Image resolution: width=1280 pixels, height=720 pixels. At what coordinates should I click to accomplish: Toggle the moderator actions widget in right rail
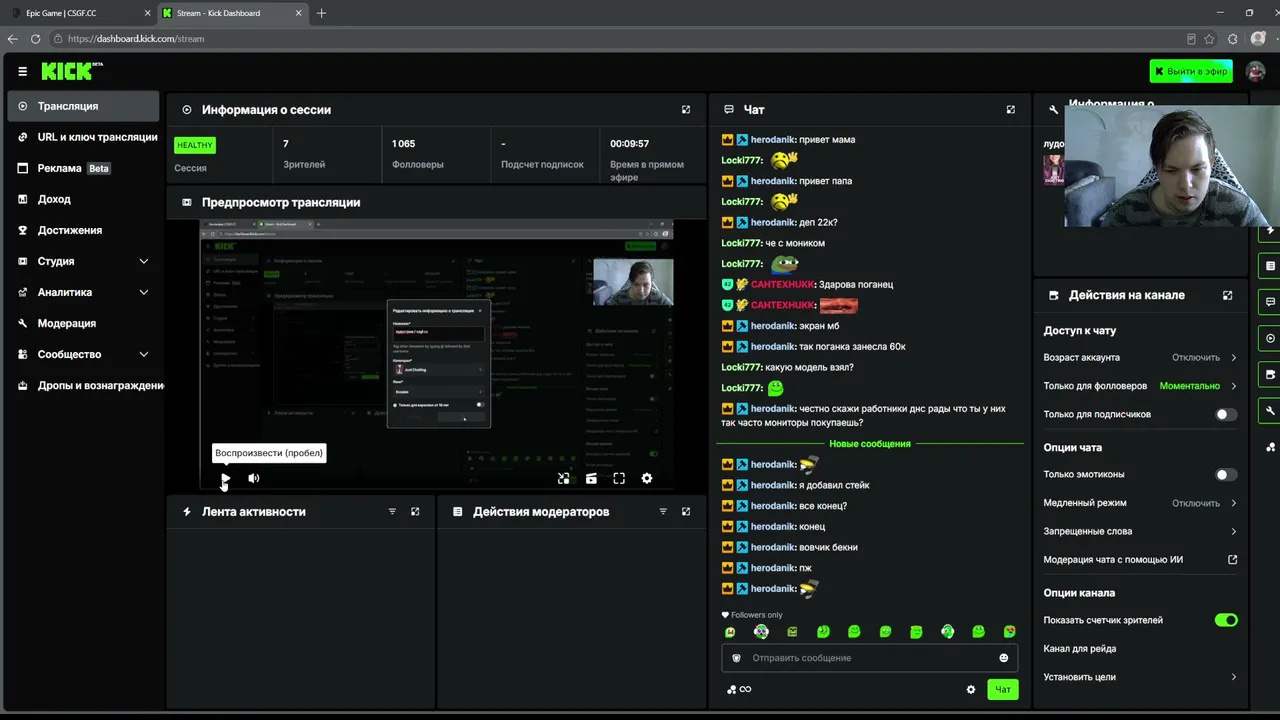tap(1270, 266)
